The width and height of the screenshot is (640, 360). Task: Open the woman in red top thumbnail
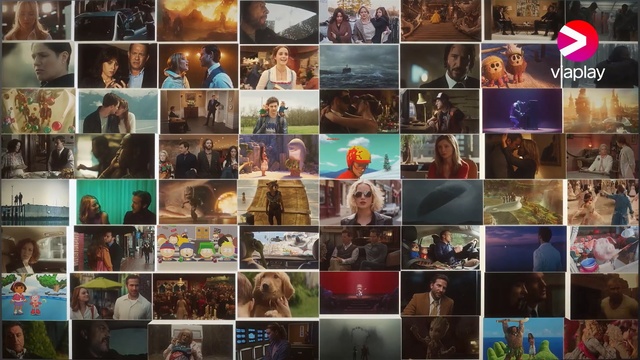pyautogui.click(x=441, y=157)
